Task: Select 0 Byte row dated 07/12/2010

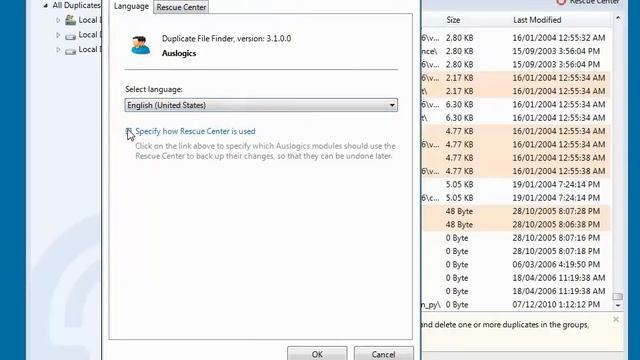Action: pyautogui.click(x=516, y=305)
